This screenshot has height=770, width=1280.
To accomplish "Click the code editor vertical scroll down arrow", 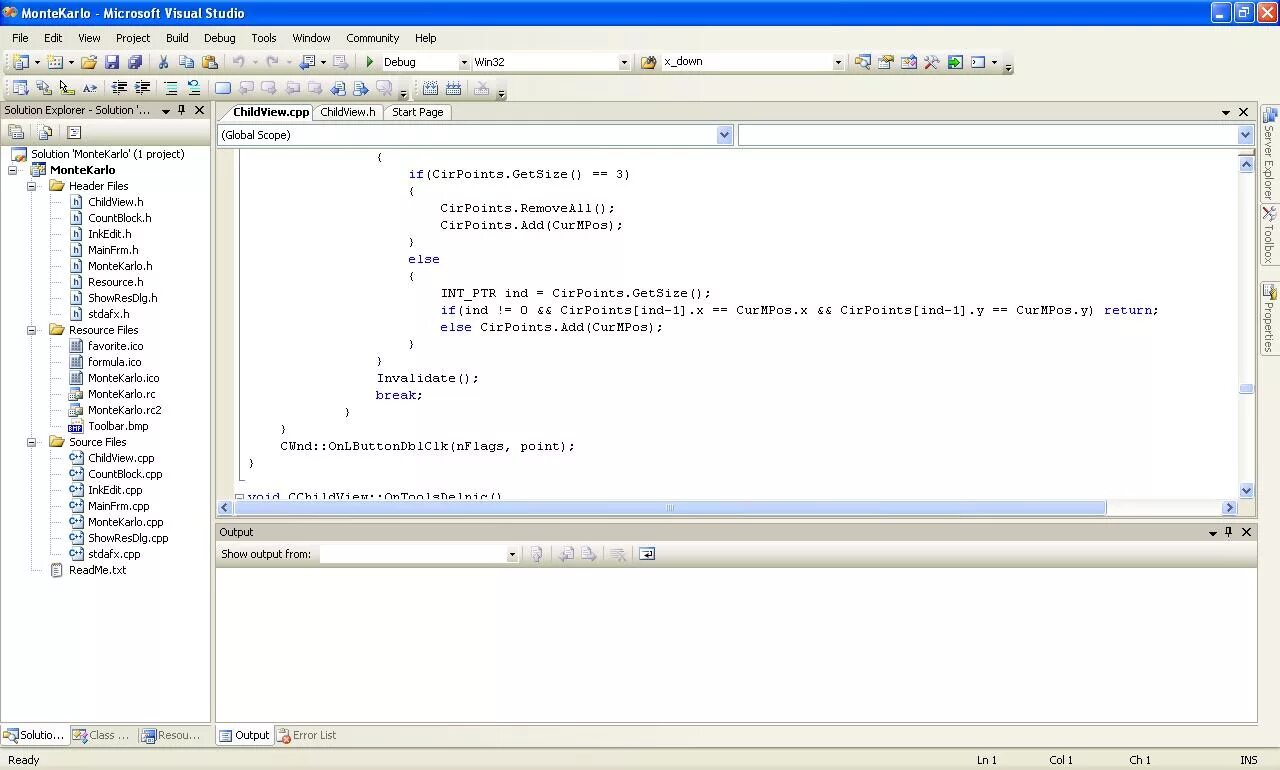I will [x=1246, y=490].
